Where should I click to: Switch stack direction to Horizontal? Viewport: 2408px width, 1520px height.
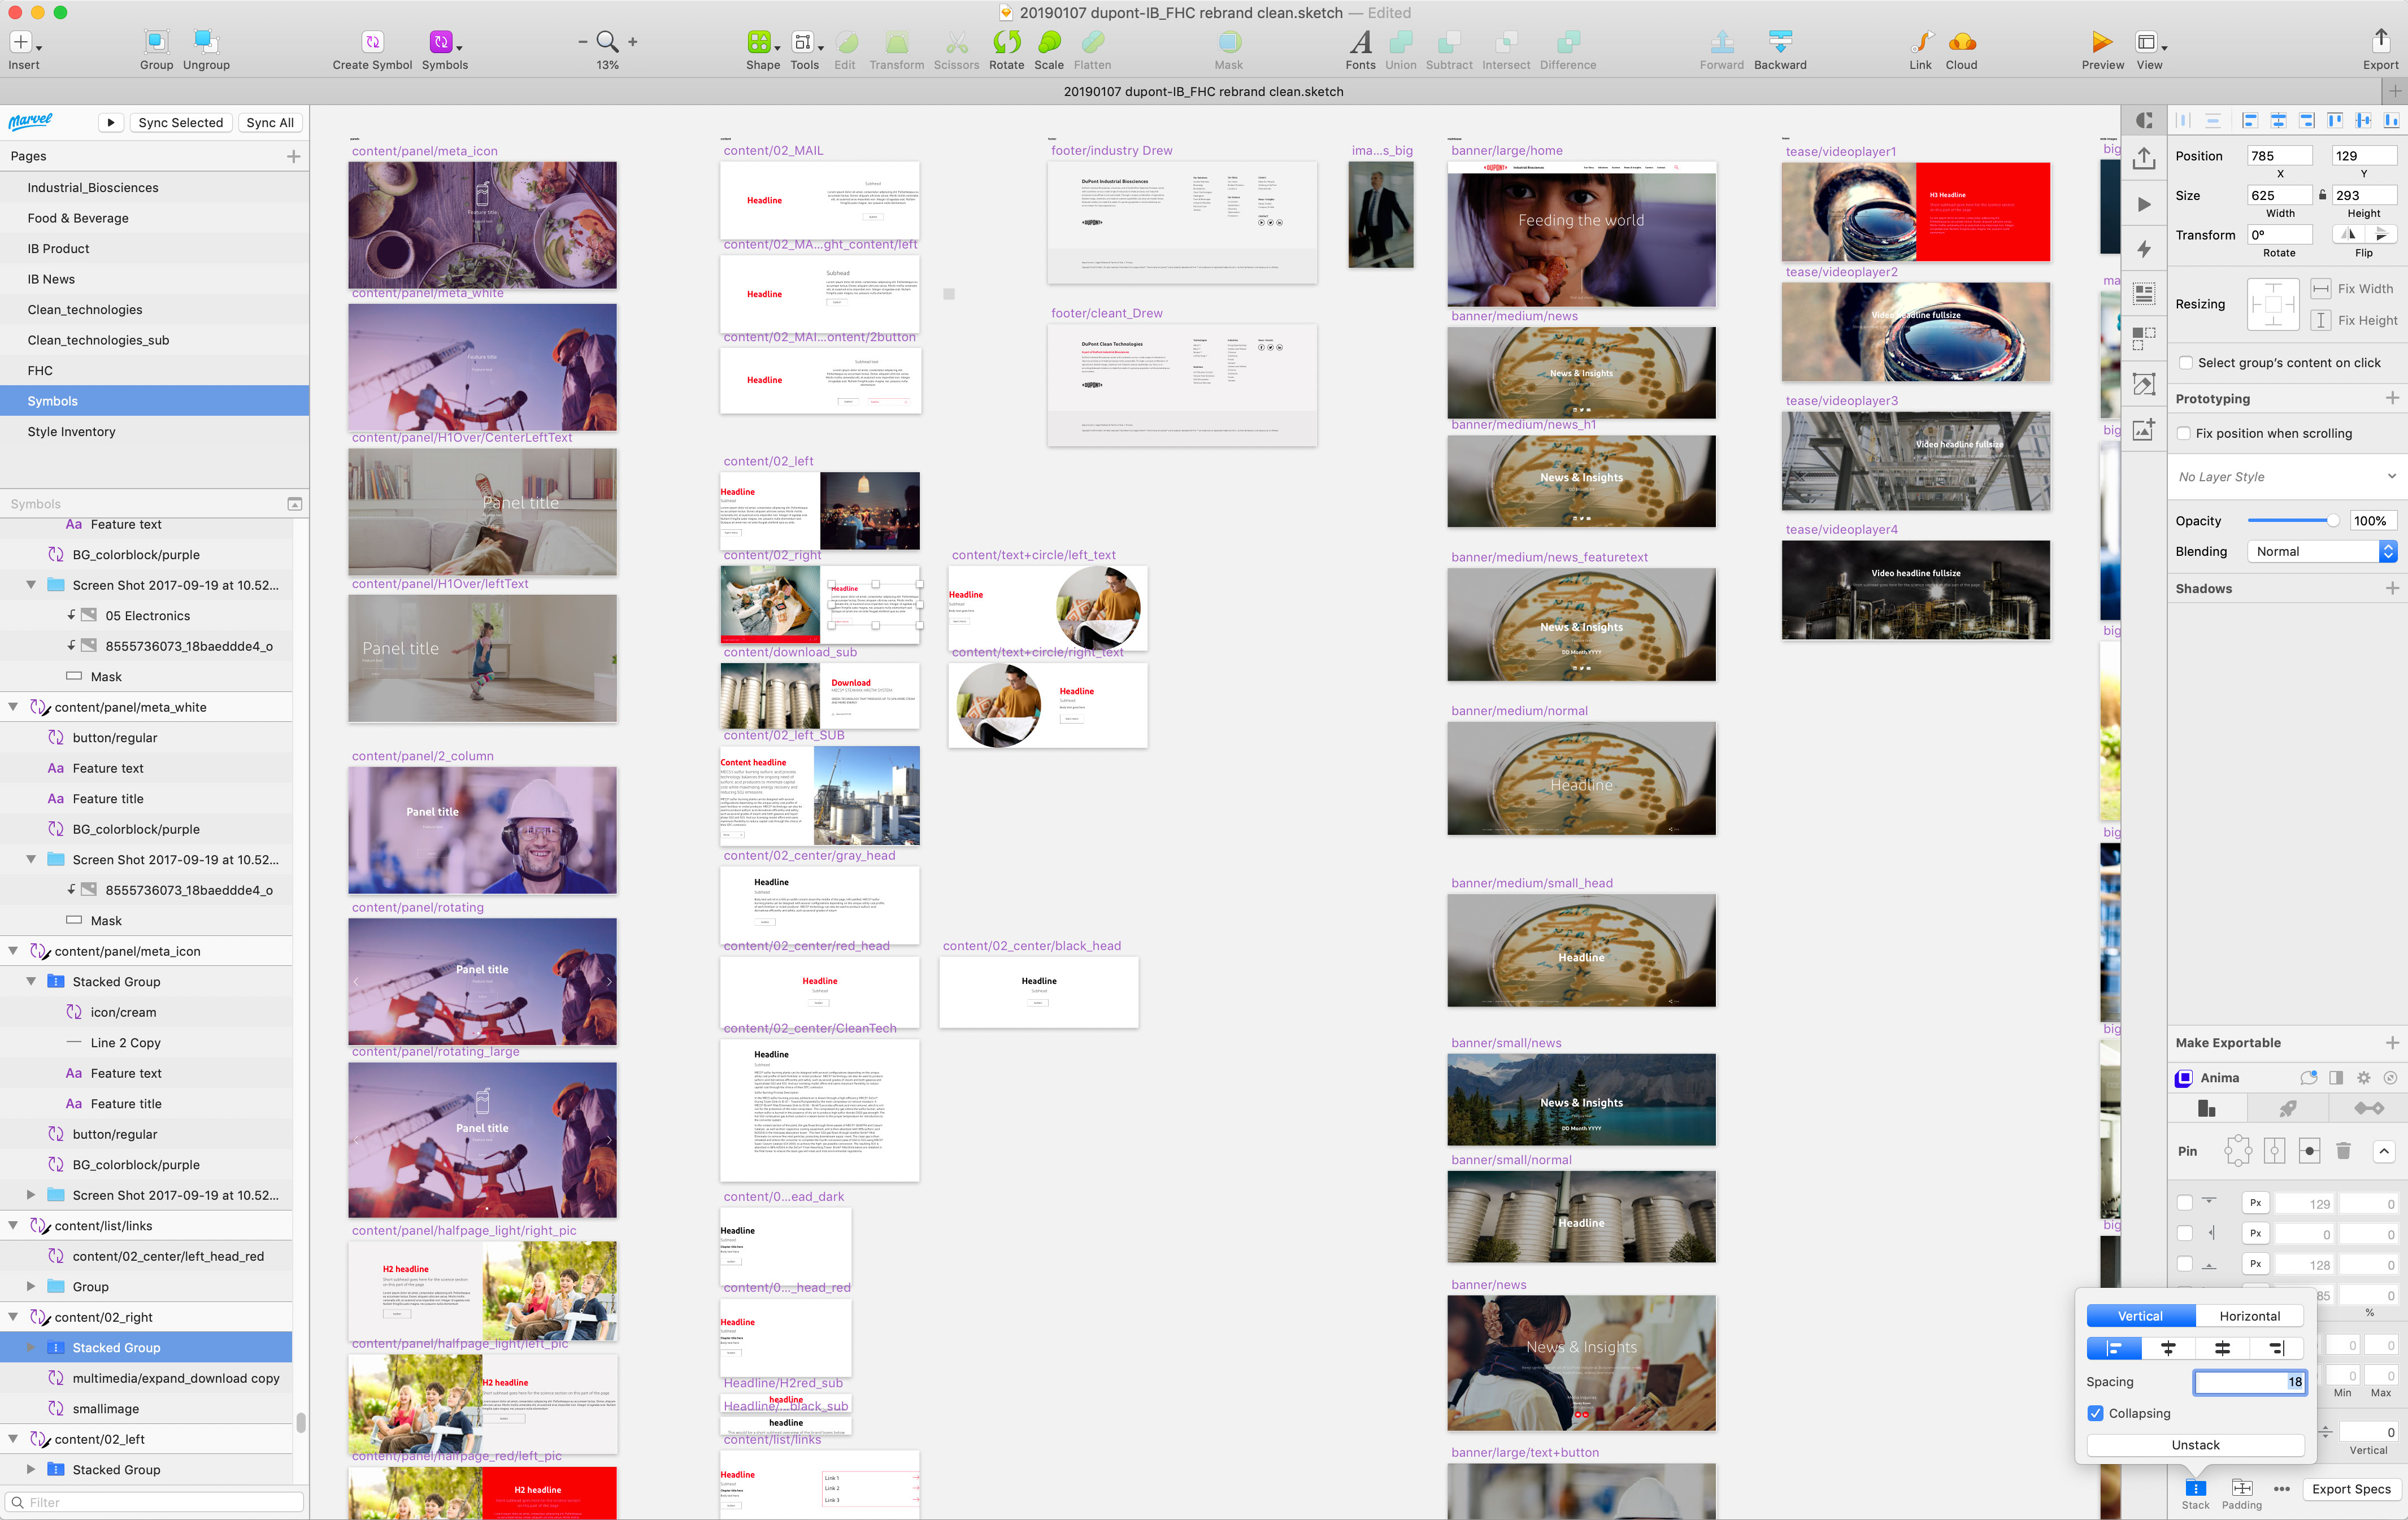tap(2249, 1316)
